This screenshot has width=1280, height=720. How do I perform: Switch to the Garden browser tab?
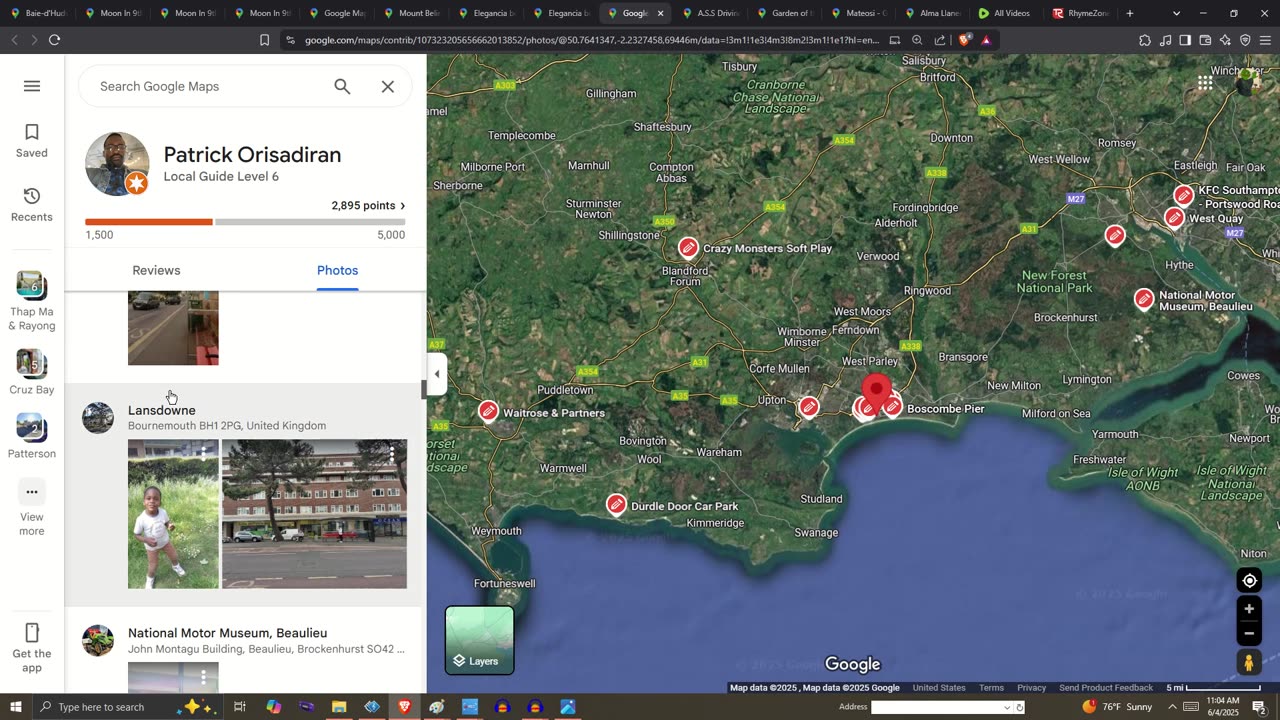pyautogui.click(x=785, y=13)
